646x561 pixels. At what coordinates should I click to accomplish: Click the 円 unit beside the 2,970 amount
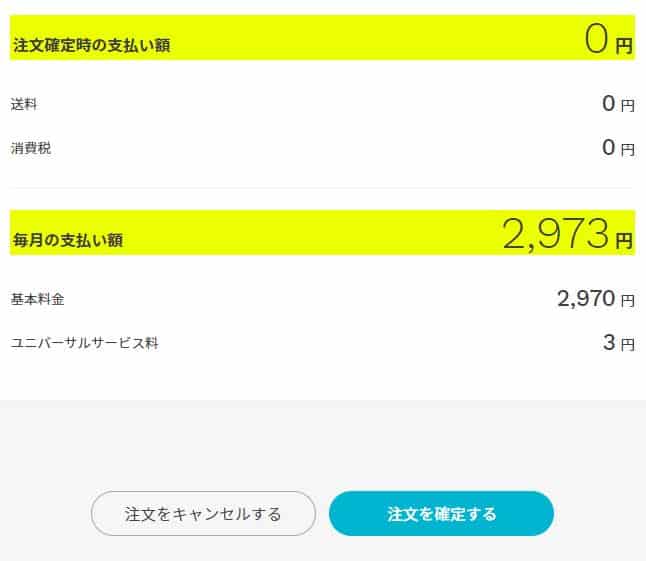coord(628,300)
